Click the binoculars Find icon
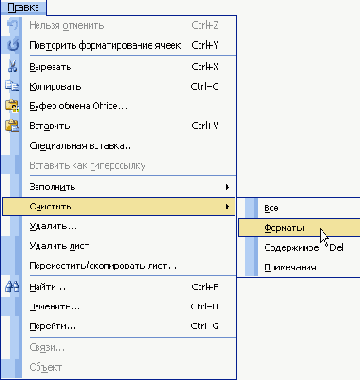360x380 pixels. [12, 287]
